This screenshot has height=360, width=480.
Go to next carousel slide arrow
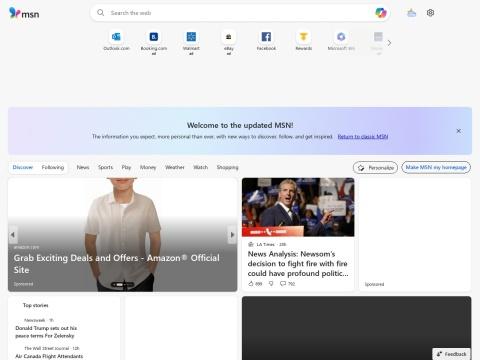click(232, 235)
